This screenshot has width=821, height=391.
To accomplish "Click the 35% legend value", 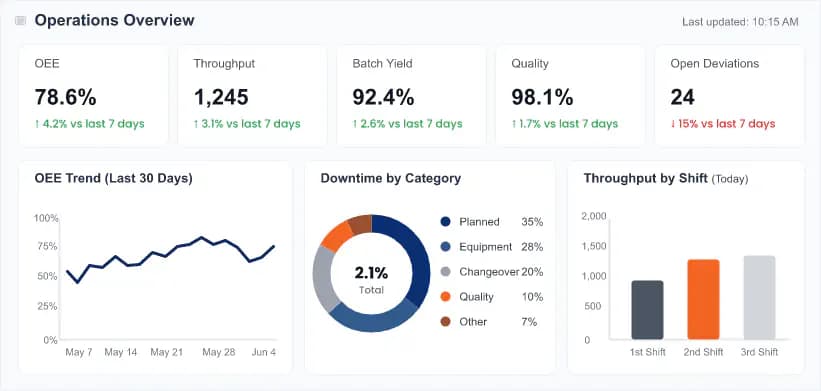I will click(532, 222).
